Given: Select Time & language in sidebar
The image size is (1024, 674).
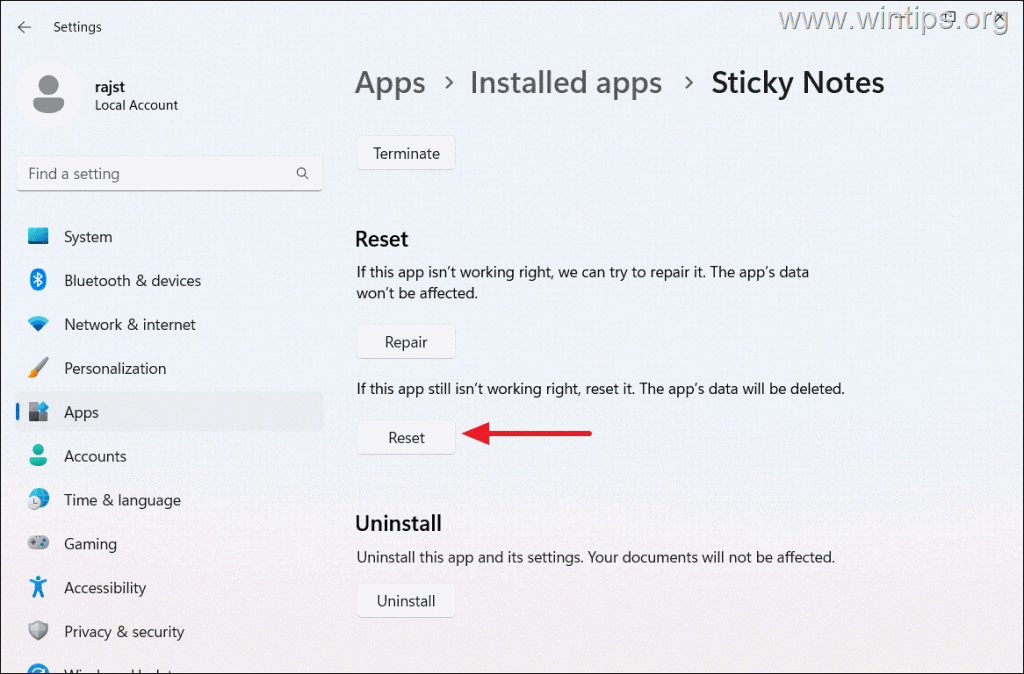Looking at the screenshot, I should [x=169, y=500].
